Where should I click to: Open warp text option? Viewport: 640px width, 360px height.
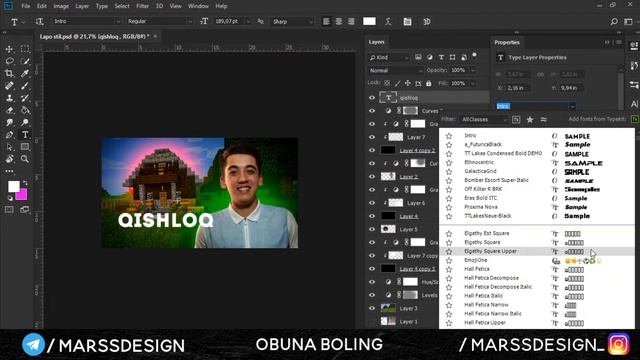click(388, 22)
